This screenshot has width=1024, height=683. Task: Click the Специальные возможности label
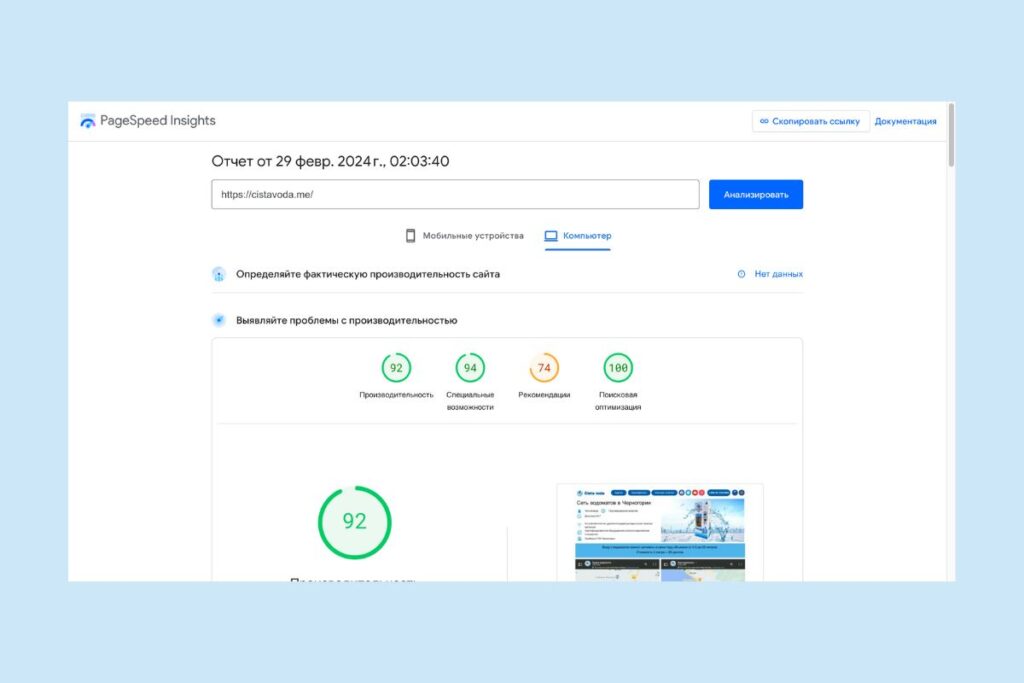[x=470, y=401]
